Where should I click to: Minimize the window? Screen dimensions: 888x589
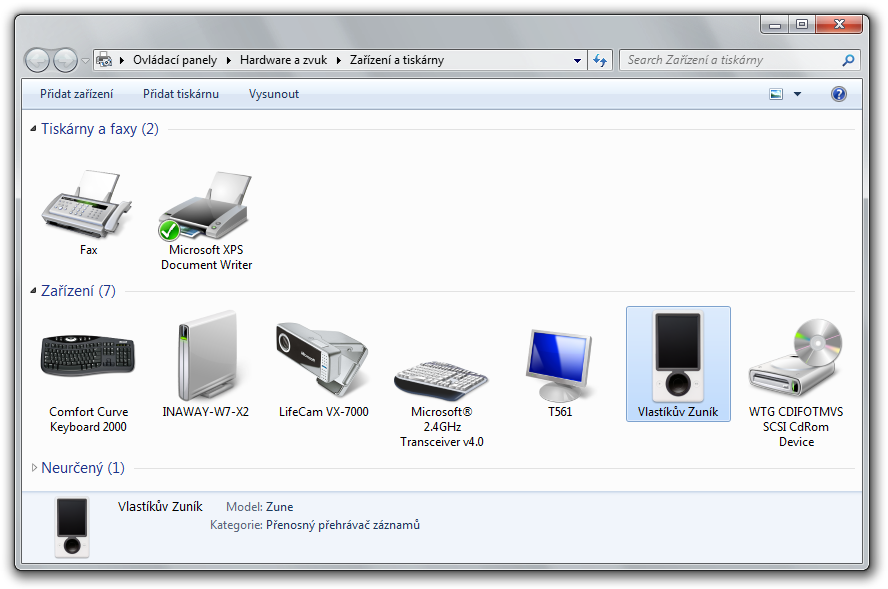click(x=775, y=24)
